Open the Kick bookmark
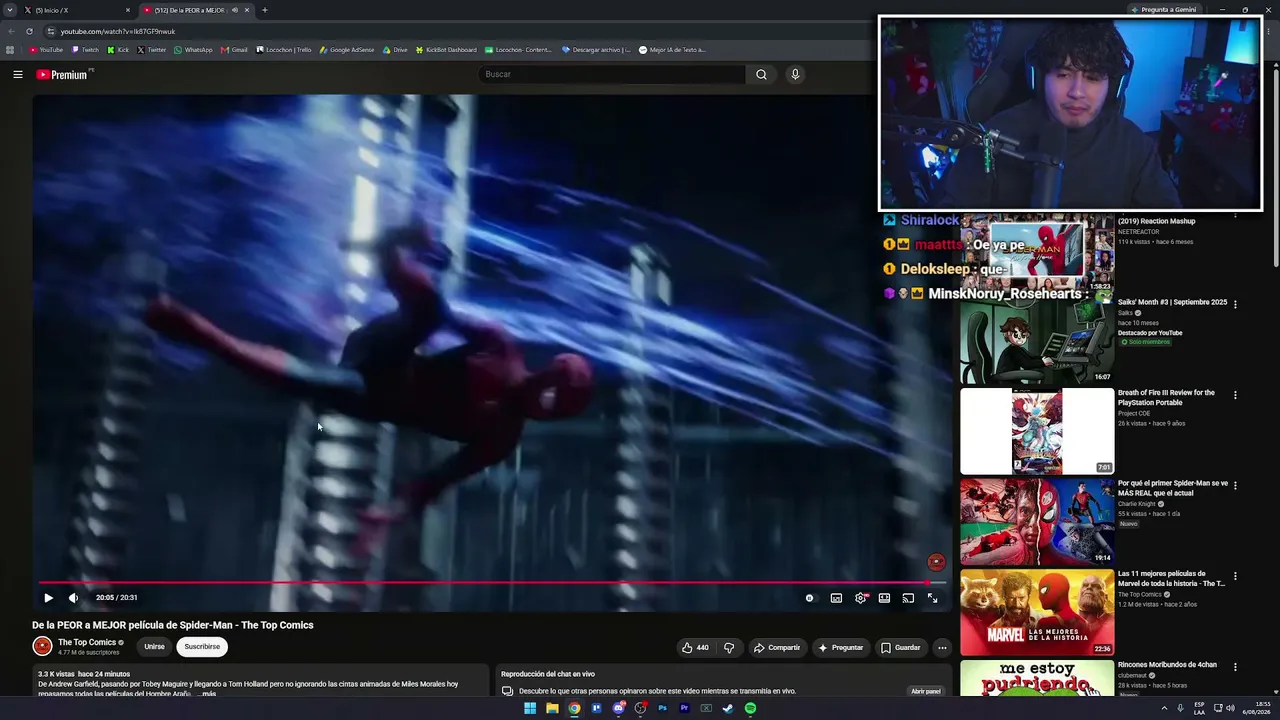This screenshot has width=1280, height=720. tap(119, 49)
